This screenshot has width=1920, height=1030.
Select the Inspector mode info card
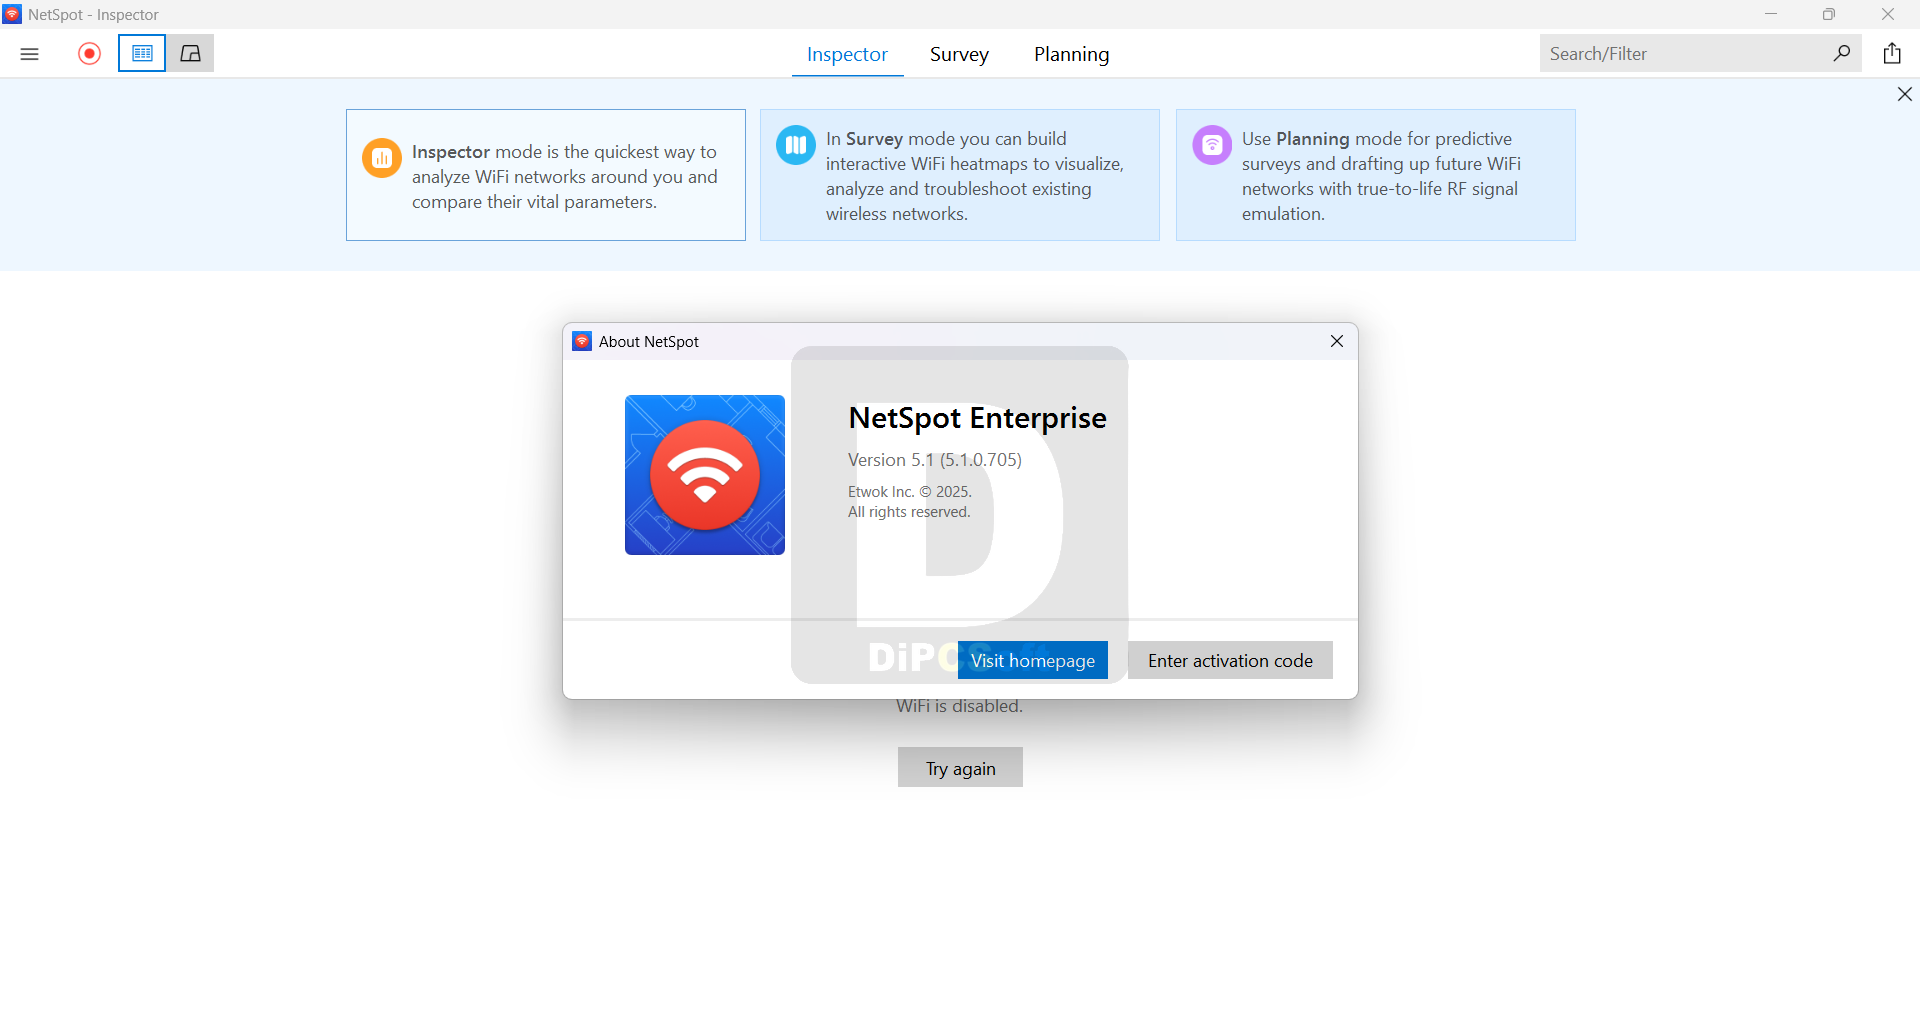(x=546, y=175)
